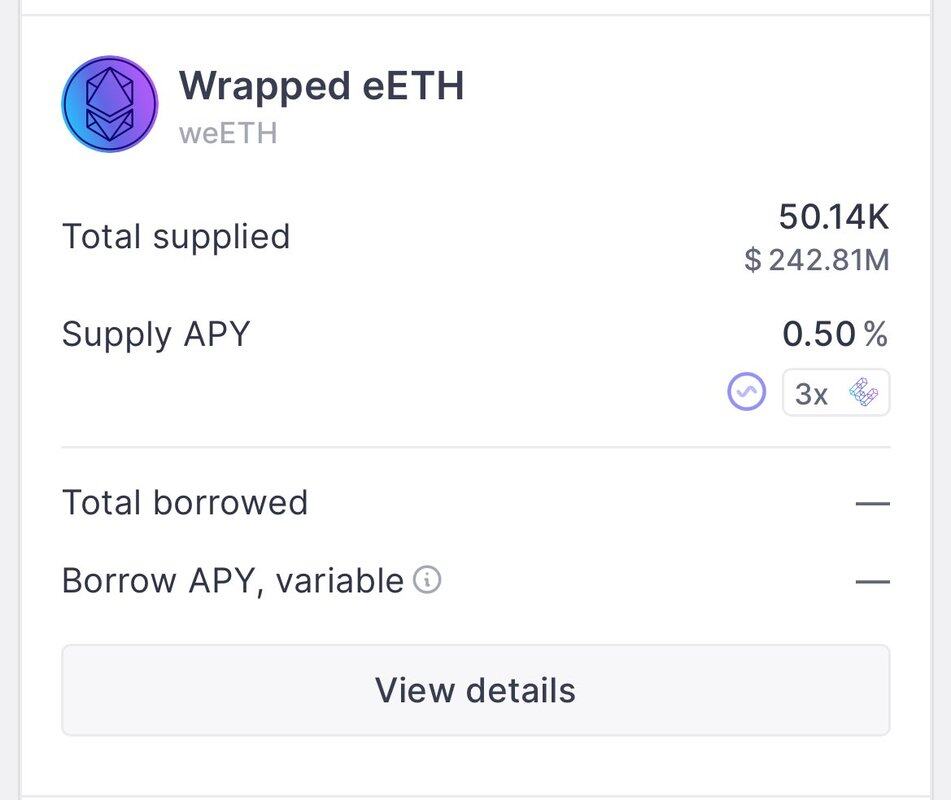Click the ether.fi points logo in badge
This screenshot has width=951, height=800.
tap(864, 392)
